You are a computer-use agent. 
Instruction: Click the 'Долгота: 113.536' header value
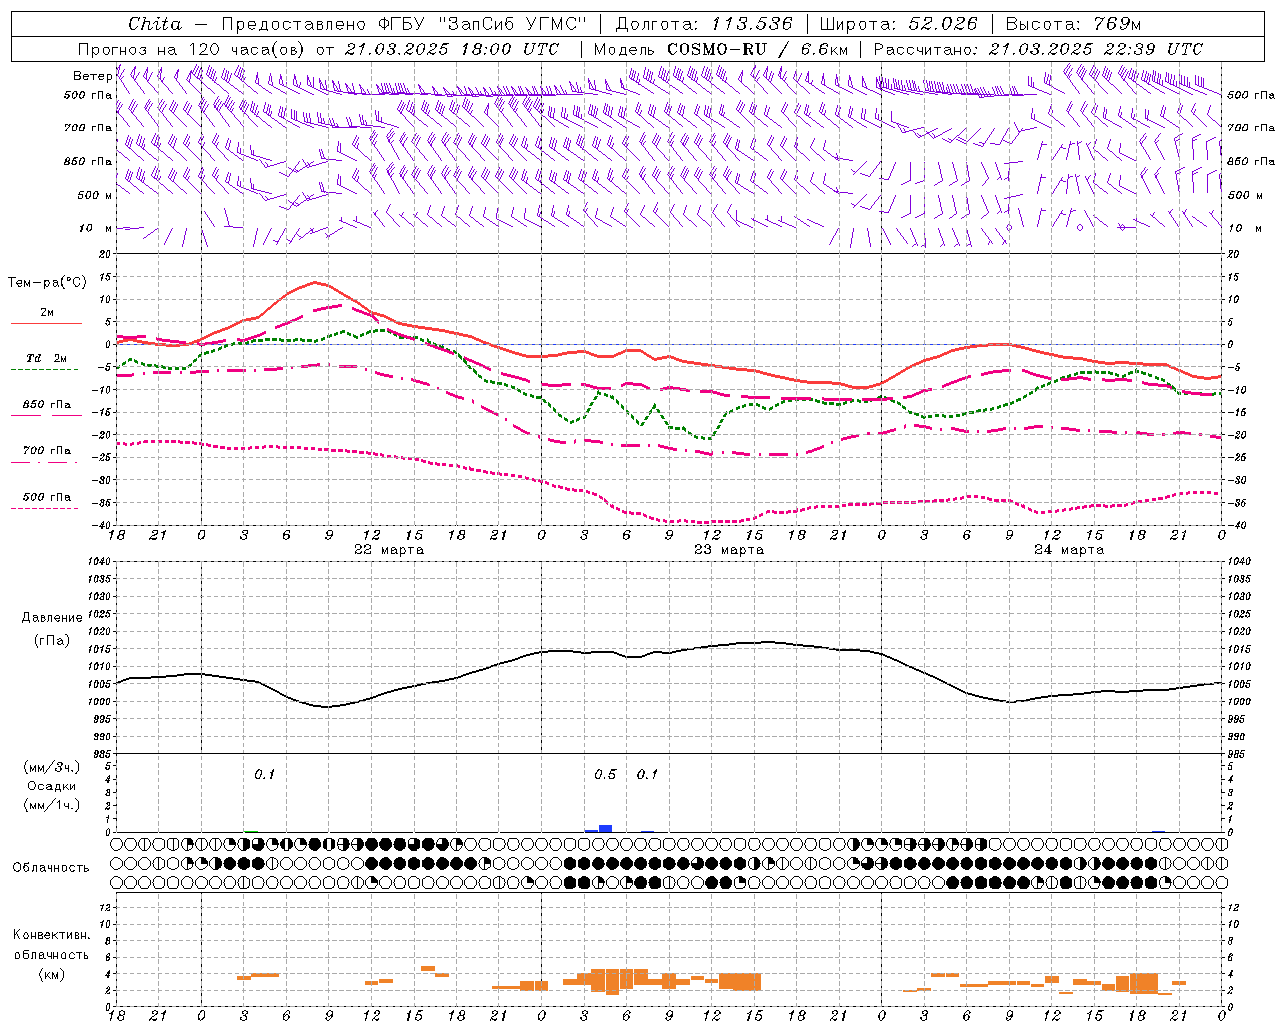(704, 24)
